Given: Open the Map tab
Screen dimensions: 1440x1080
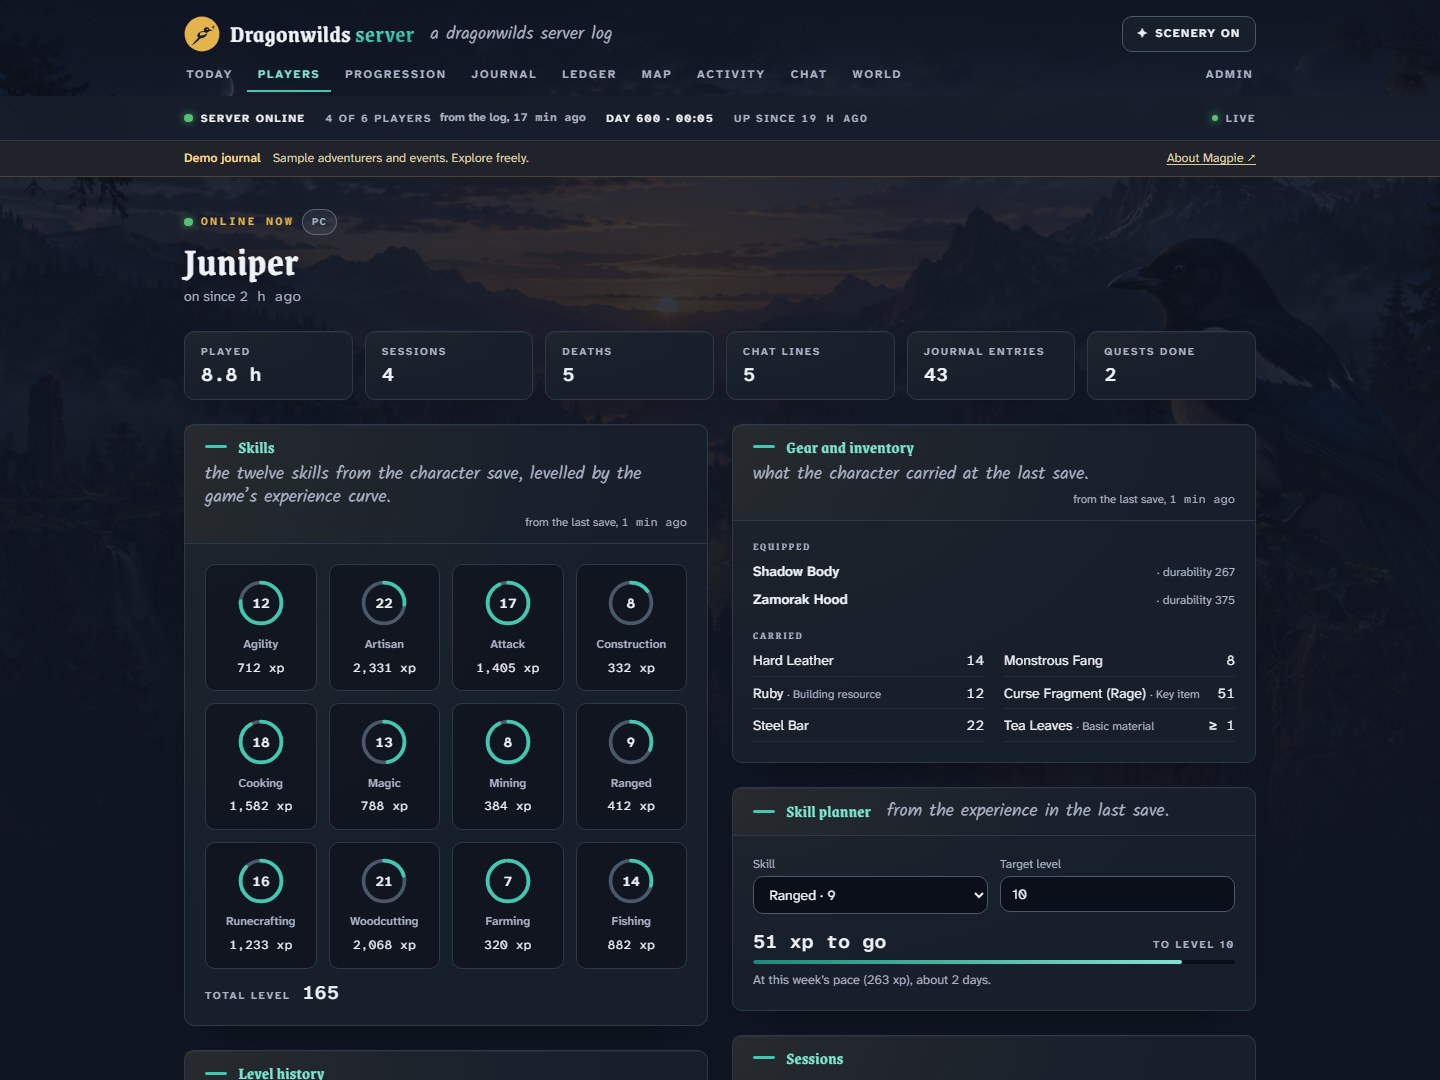Looking at the screenshot, I should pyautogui.click(x=656, y=74).
